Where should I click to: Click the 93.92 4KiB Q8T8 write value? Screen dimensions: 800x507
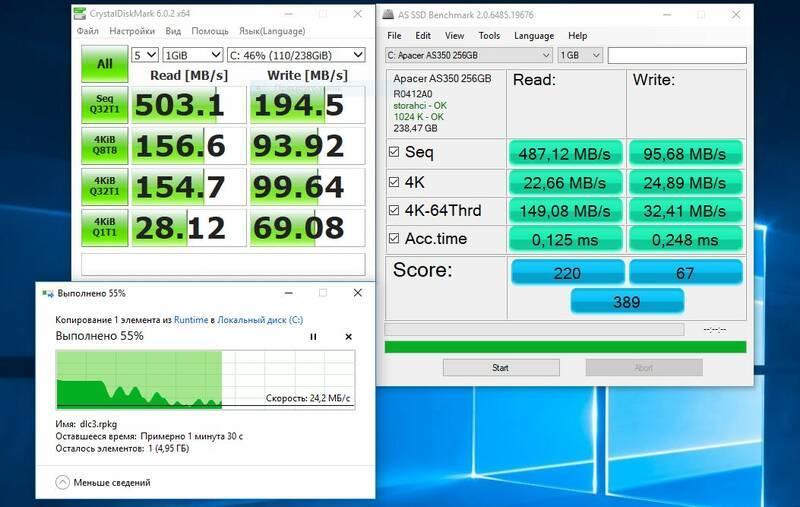[308, 146]
